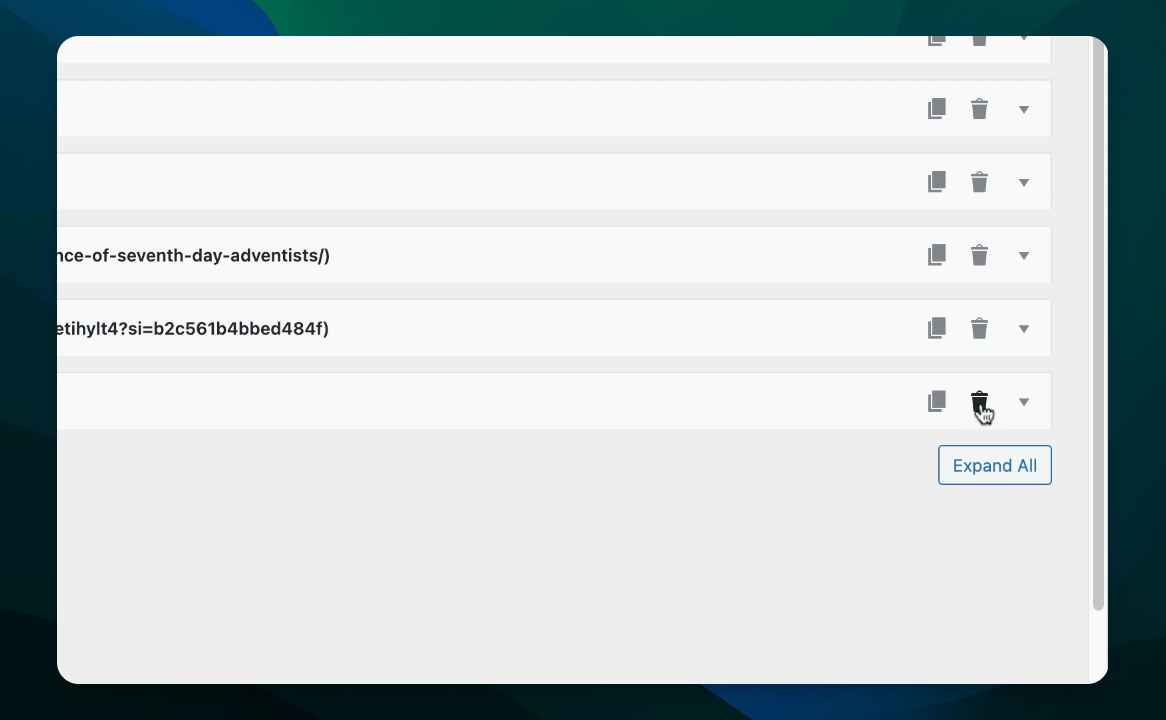Duplicate the etihylt4?si=b2c561b4bbed484f row
Viewport: 1166px width, 720px height.
coord(937,328)
